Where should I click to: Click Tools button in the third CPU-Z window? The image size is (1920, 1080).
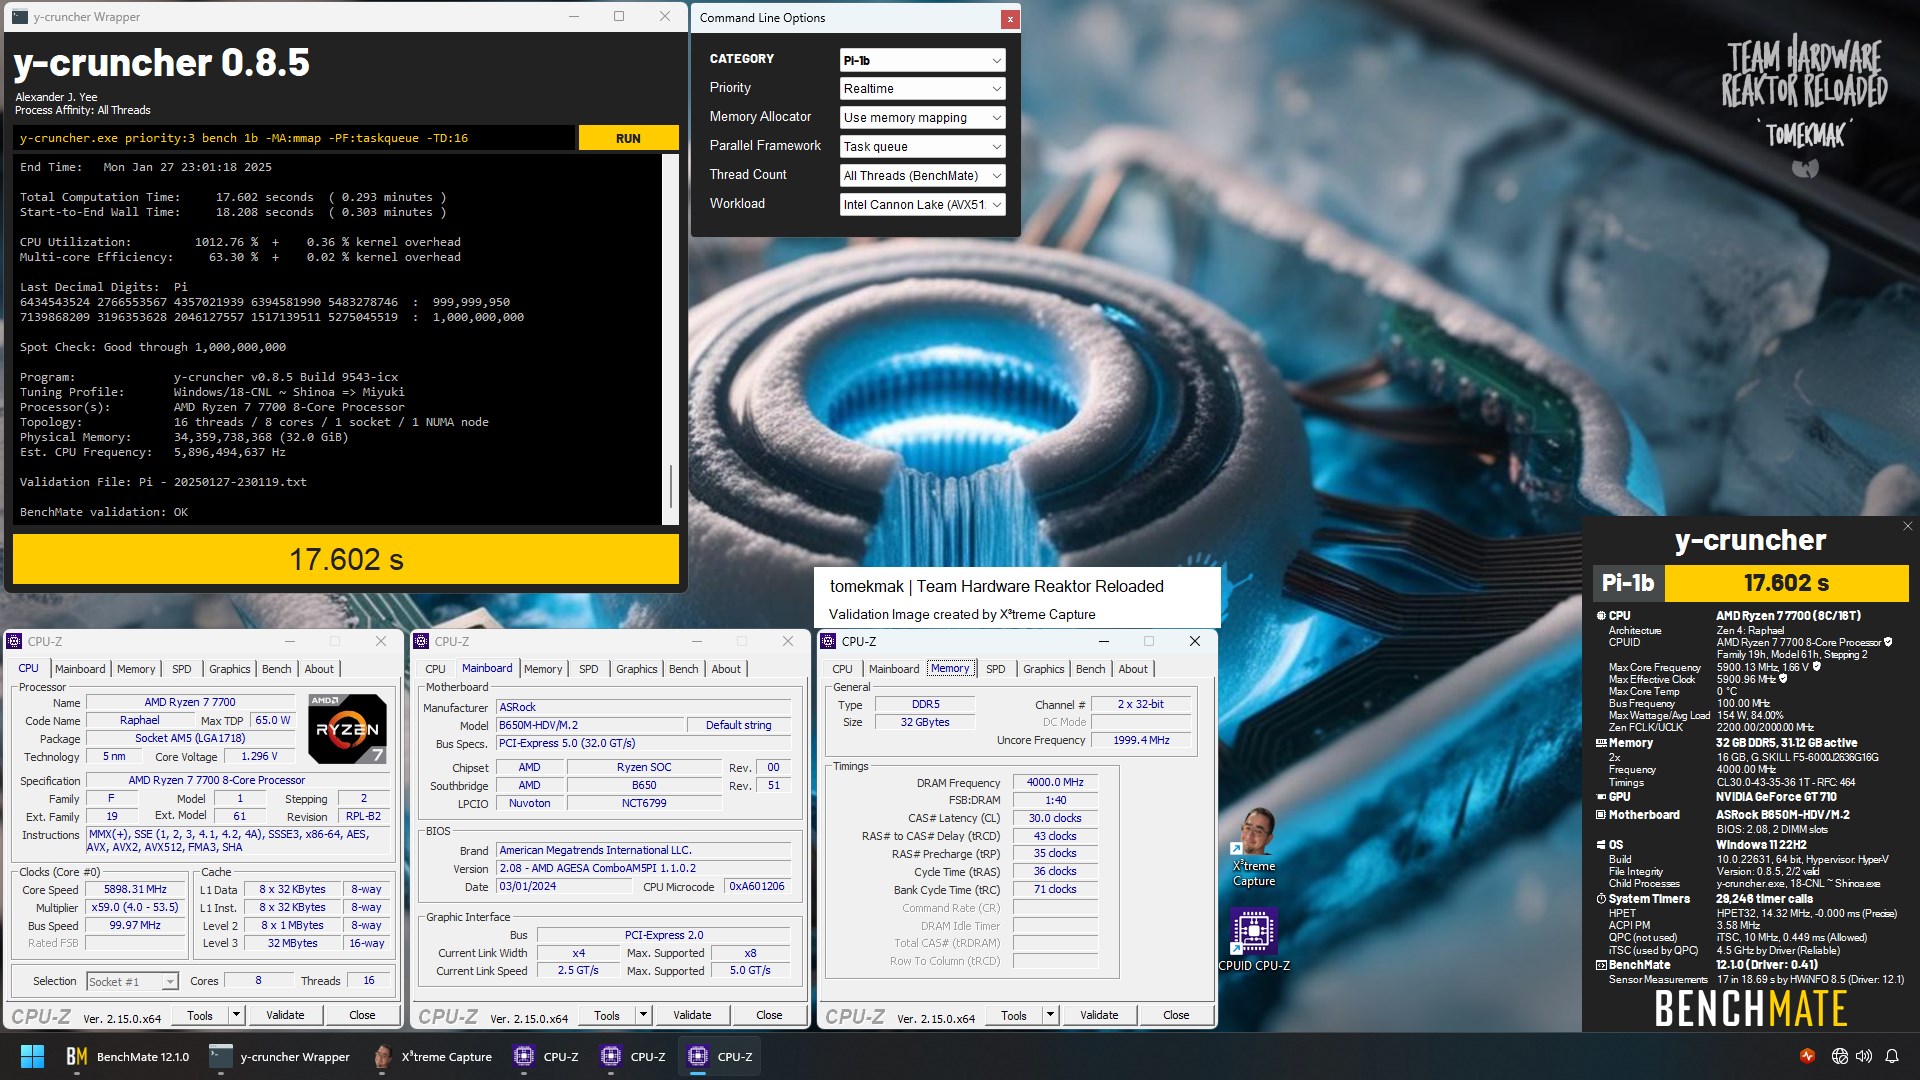coord(1014,1015)
